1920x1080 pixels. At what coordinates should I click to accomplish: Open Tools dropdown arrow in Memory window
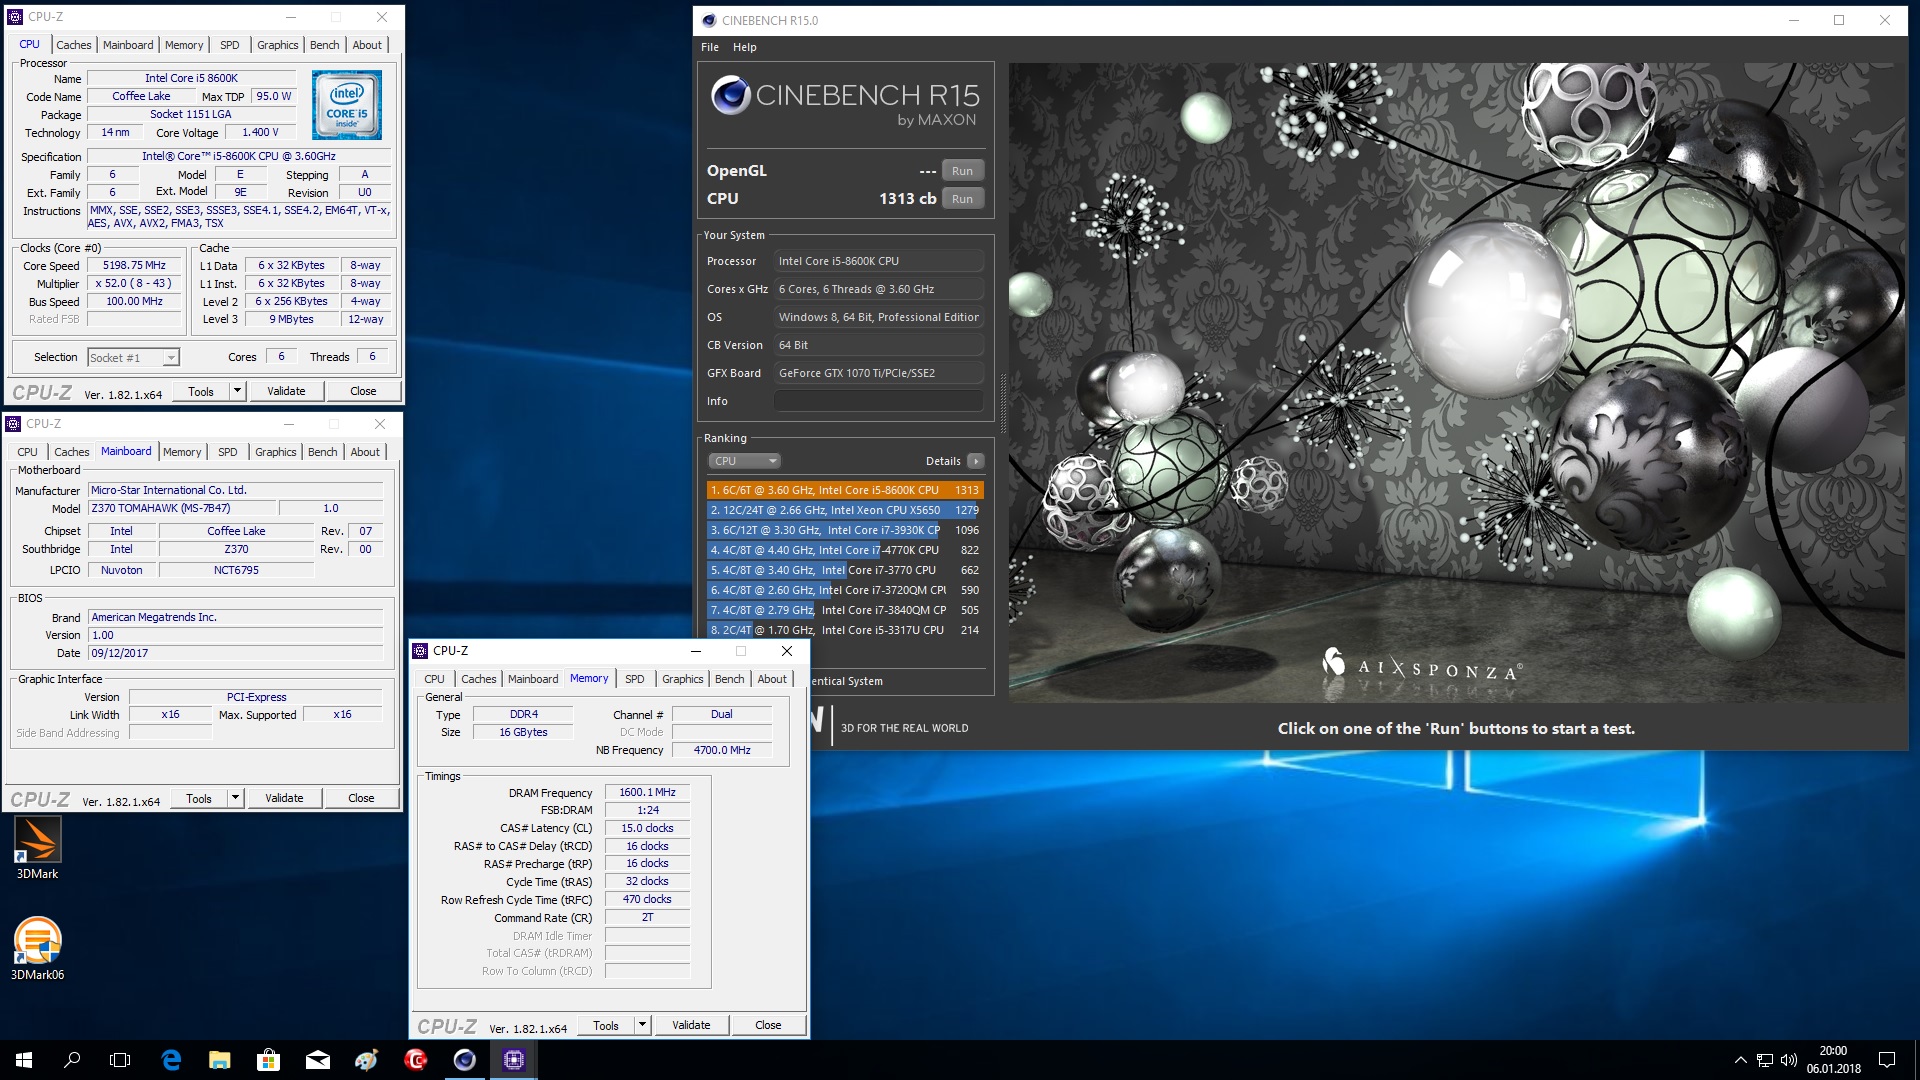pos(642,1025)
